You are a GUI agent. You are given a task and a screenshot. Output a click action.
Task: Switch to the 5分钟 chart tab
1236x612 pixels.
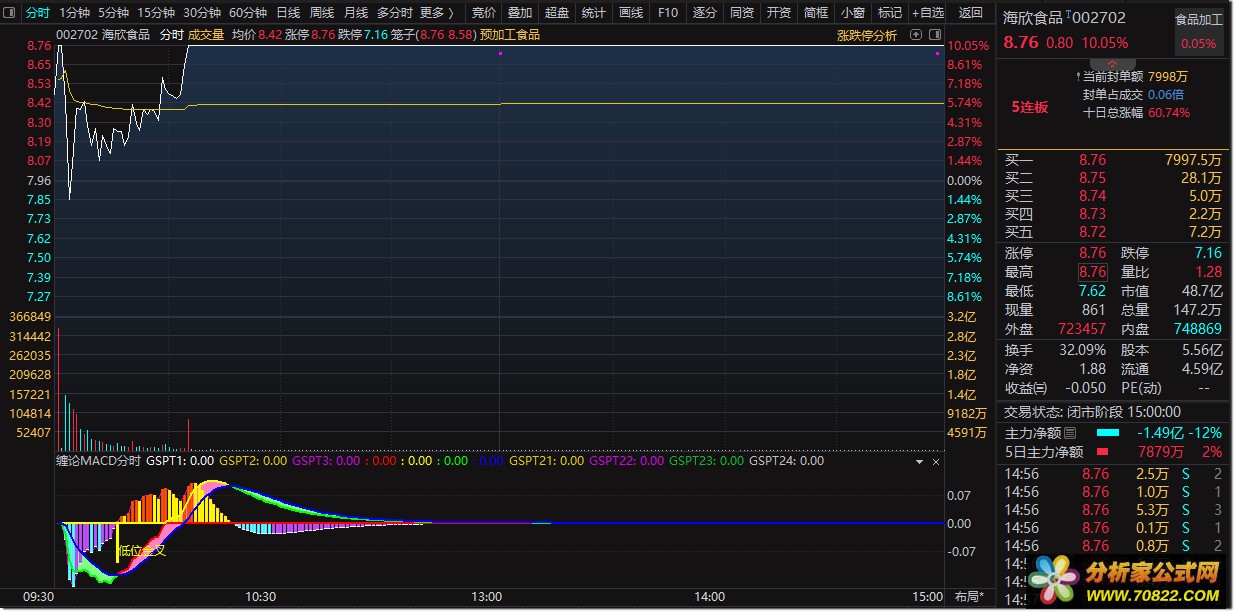(x=113, y=13)
